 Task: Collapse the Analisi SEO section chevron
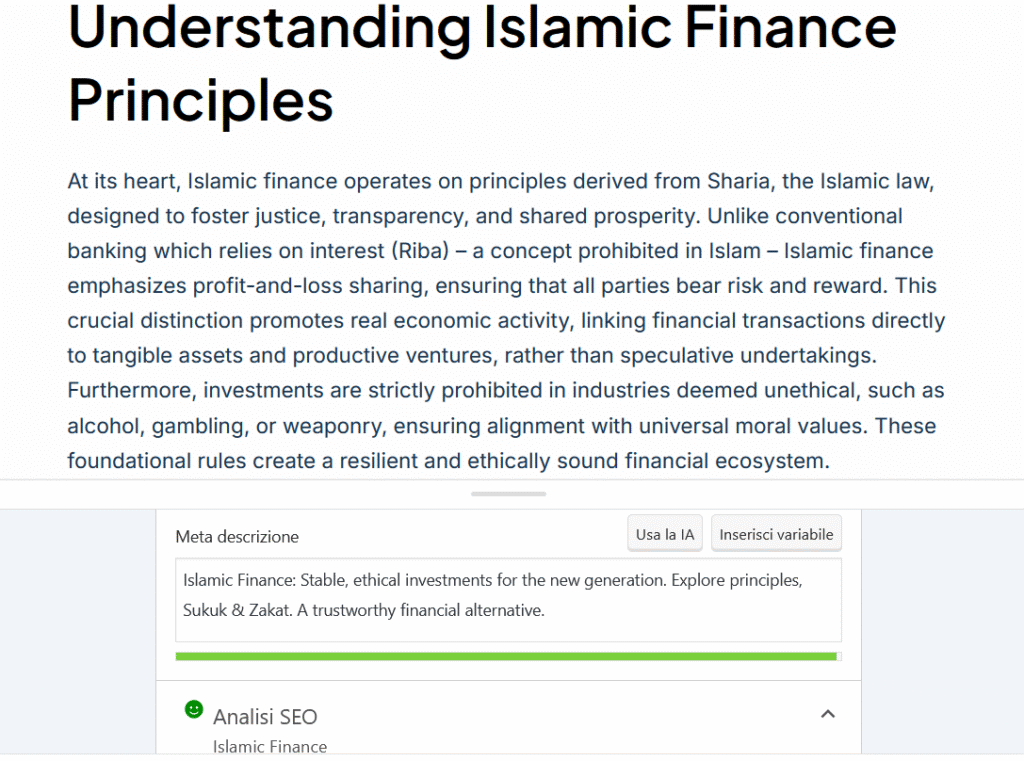click(x=827, y=714)
